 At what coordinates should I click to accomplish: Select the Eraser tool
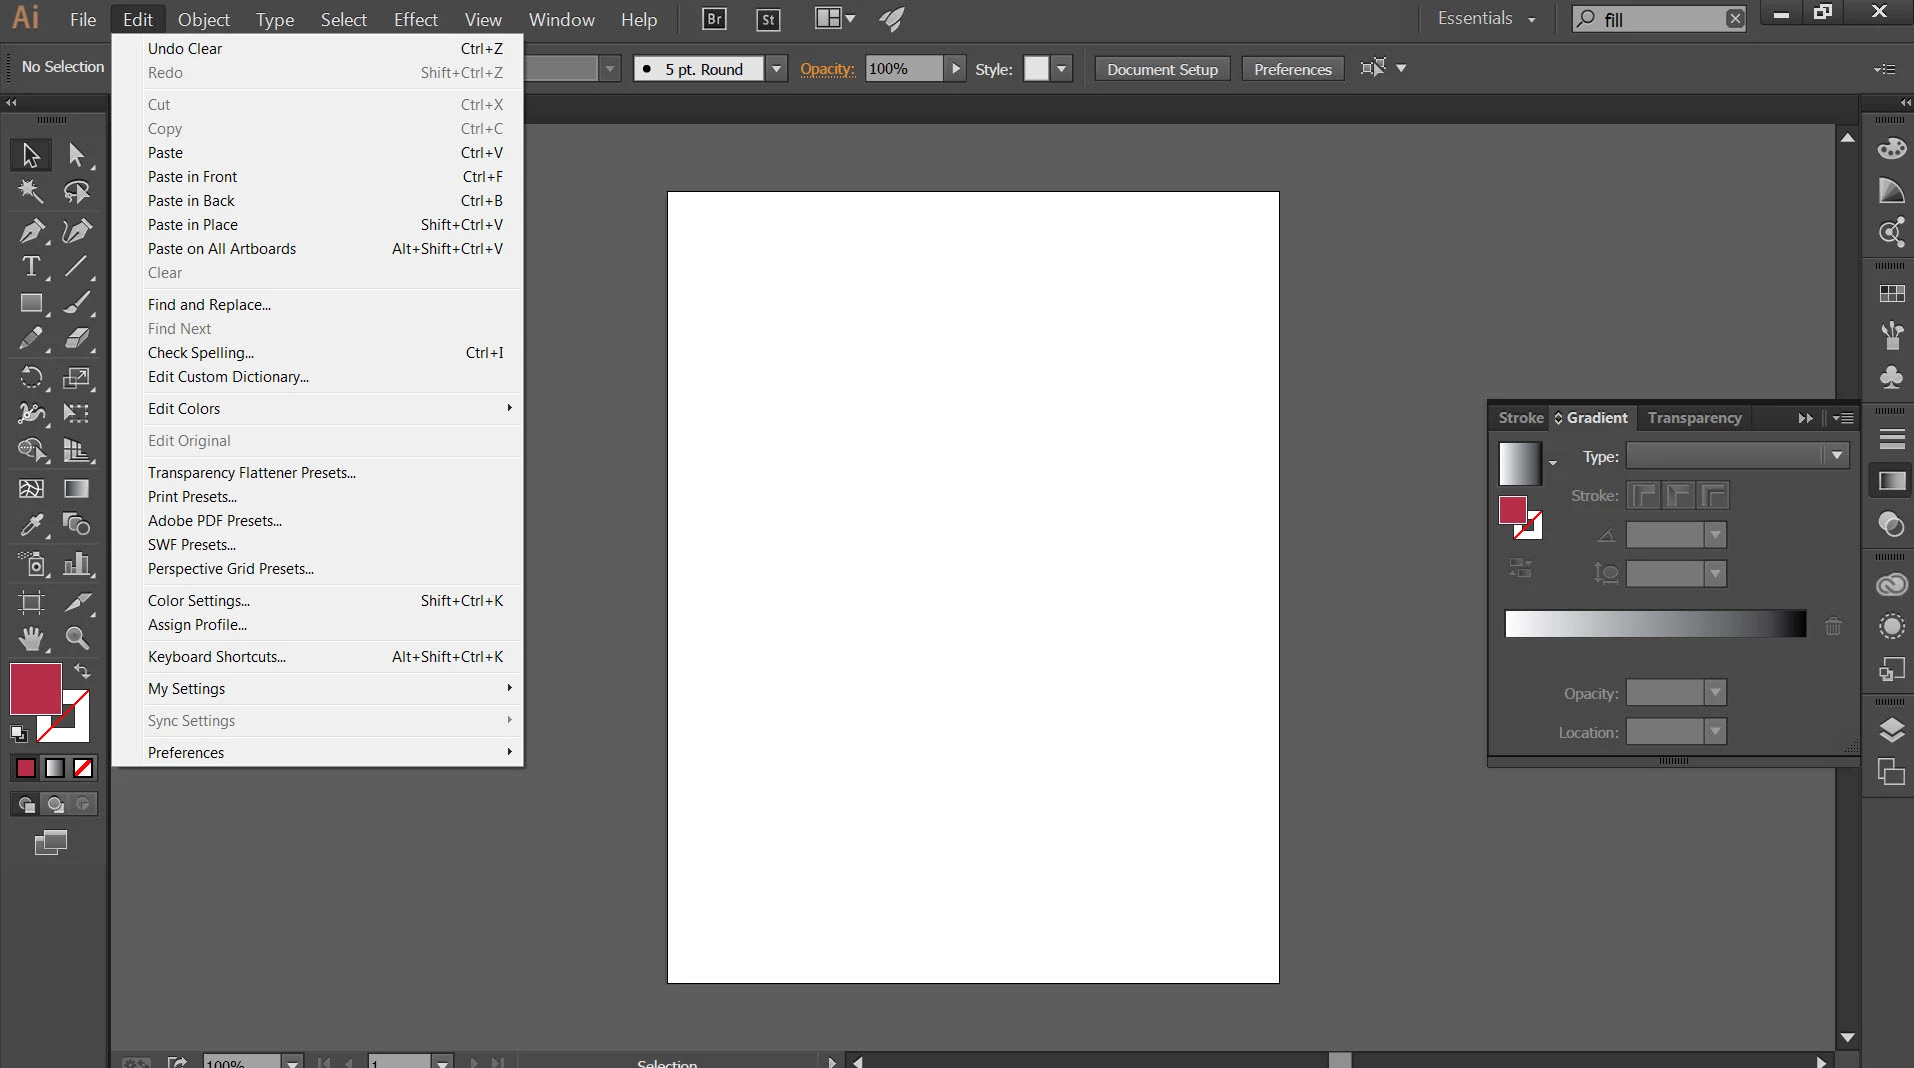(76, 340)
